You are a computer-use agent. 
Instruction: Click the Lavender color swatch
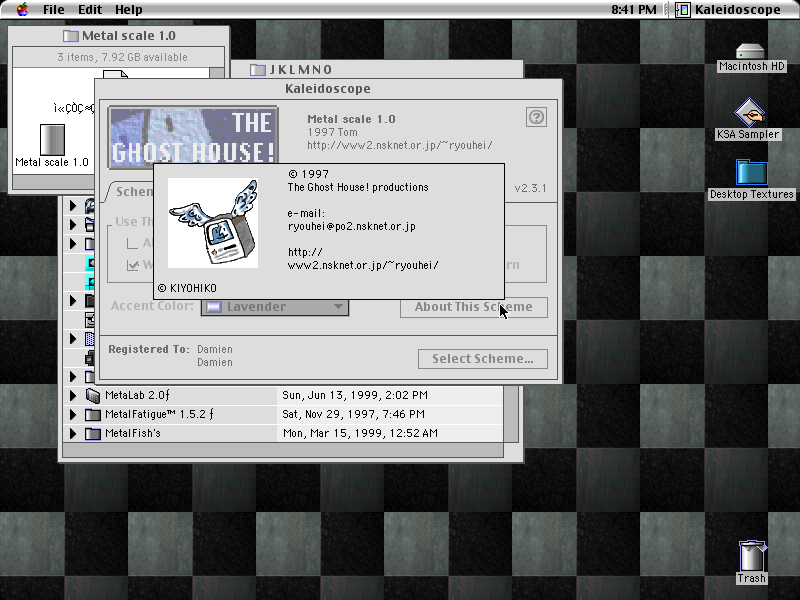click(x=213, y=307)
